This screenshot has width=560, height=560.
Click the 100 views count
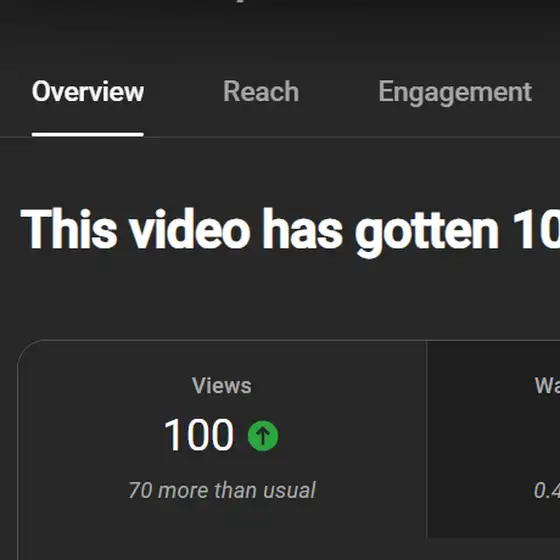coord(199,435)
